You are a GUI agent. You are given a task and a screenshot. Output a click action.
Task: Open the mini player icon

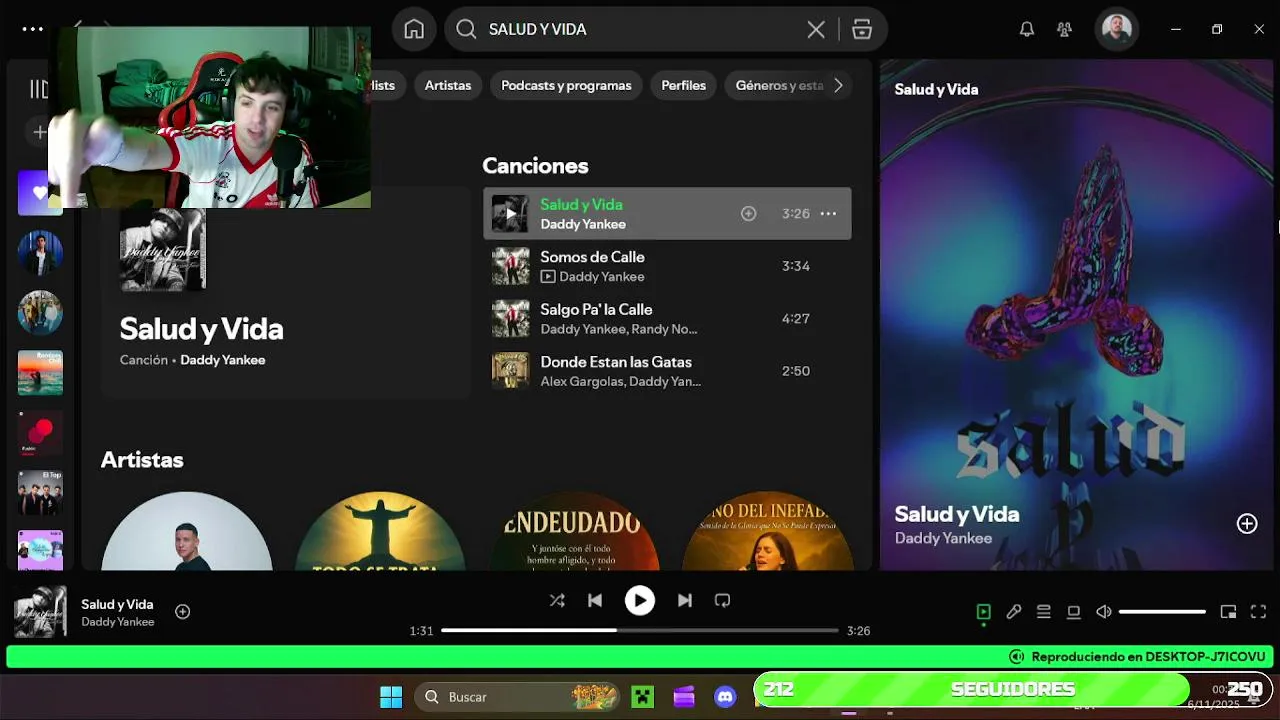[1228, 611]
